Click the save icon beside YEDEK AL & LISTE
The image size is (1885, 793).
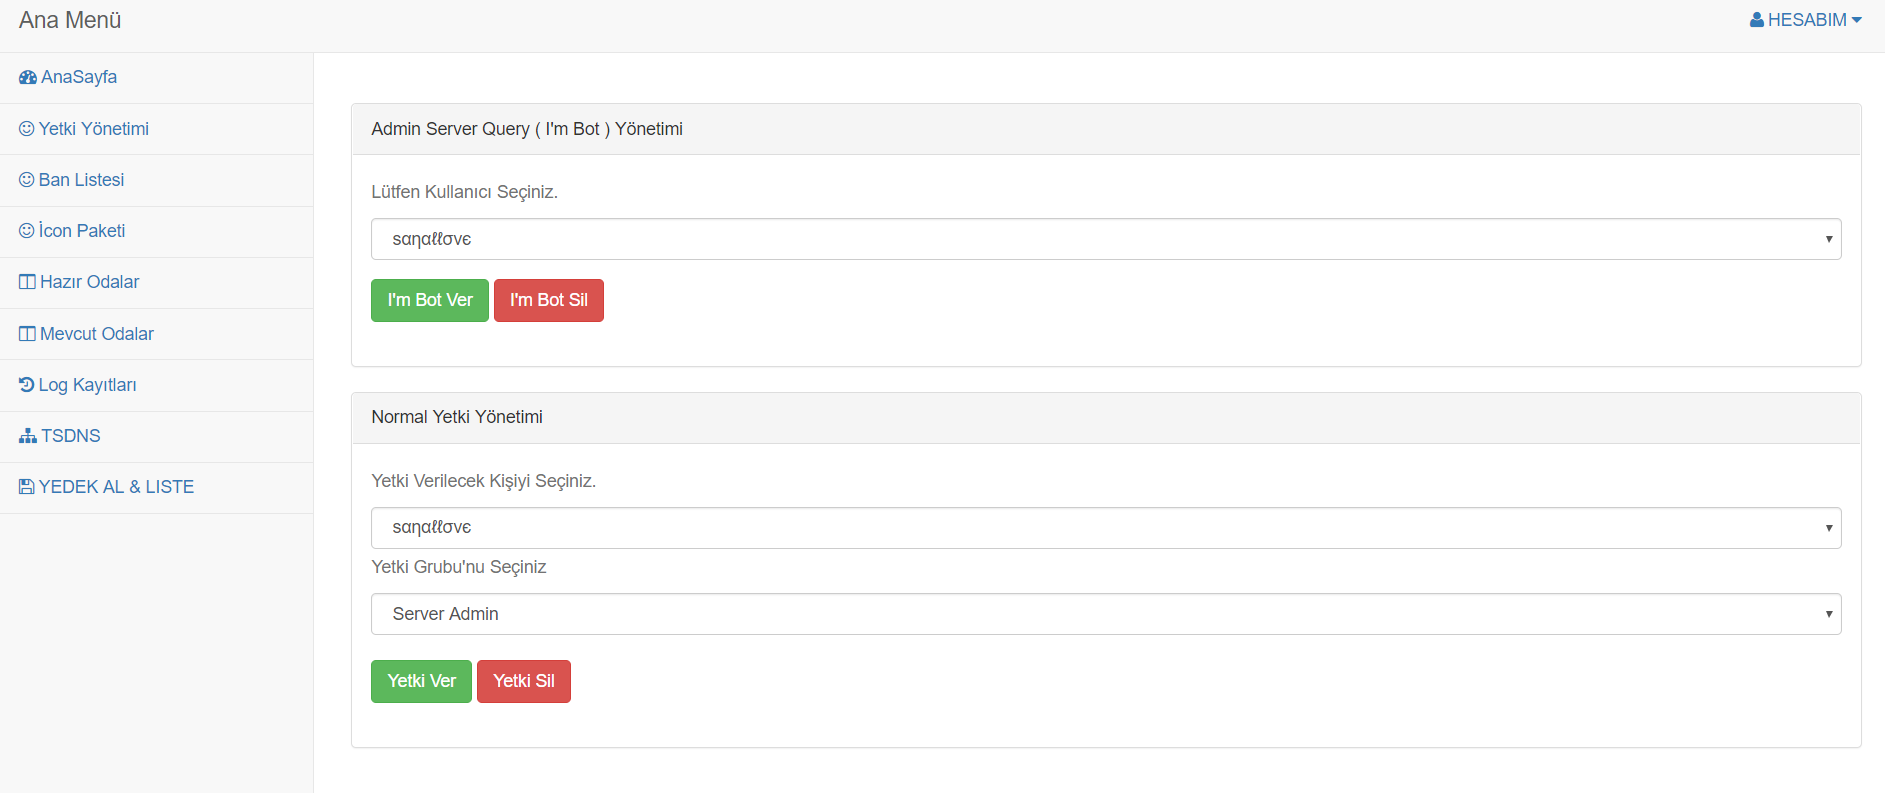coord(27,487)
